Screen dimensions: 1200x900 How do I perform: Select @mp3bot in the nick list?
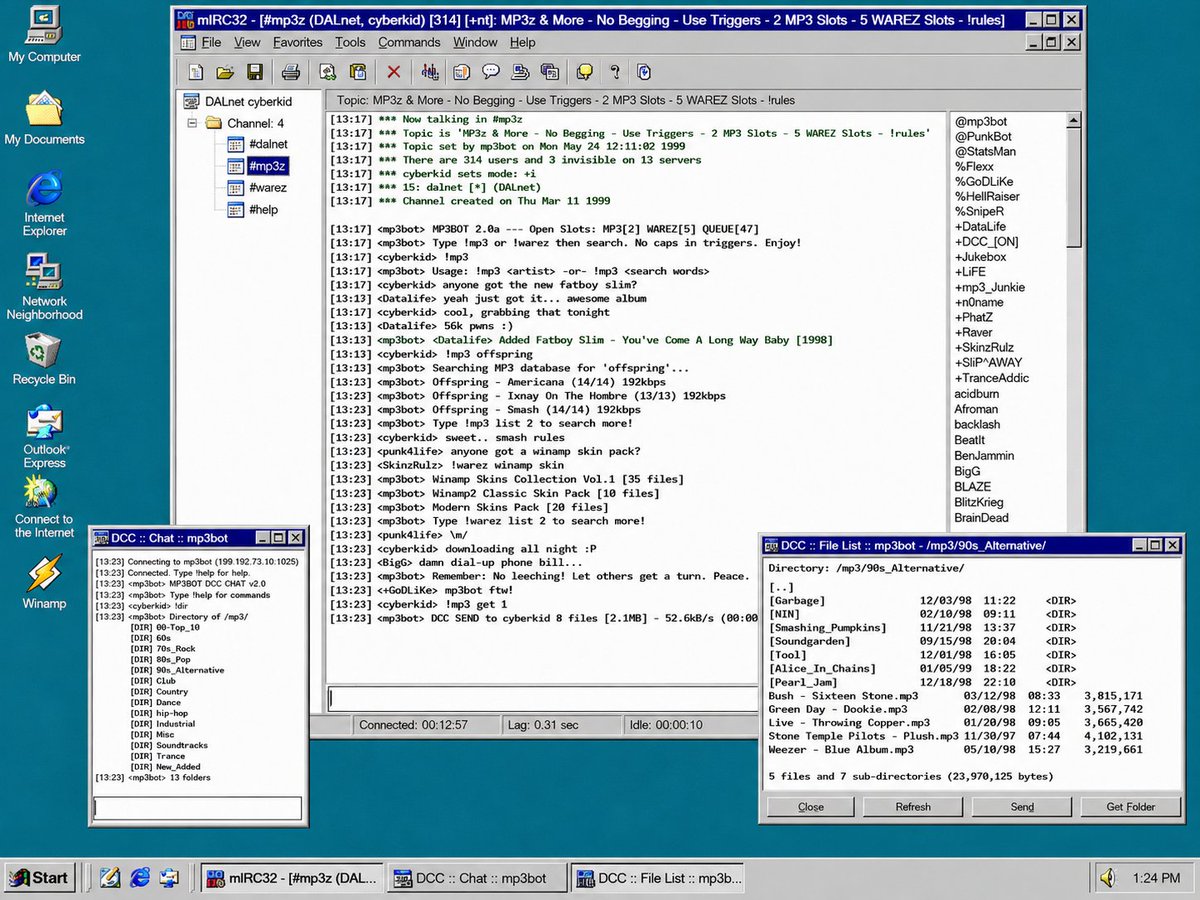pyautogui.click(x=981, y=121)
